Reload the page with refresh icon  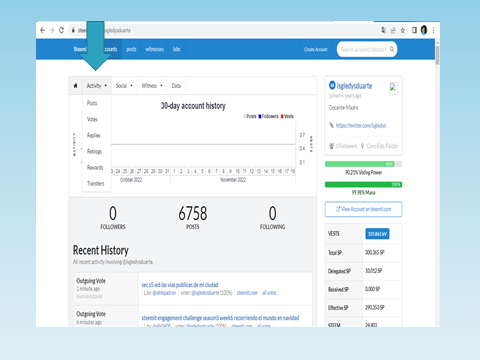click(61, 30)
